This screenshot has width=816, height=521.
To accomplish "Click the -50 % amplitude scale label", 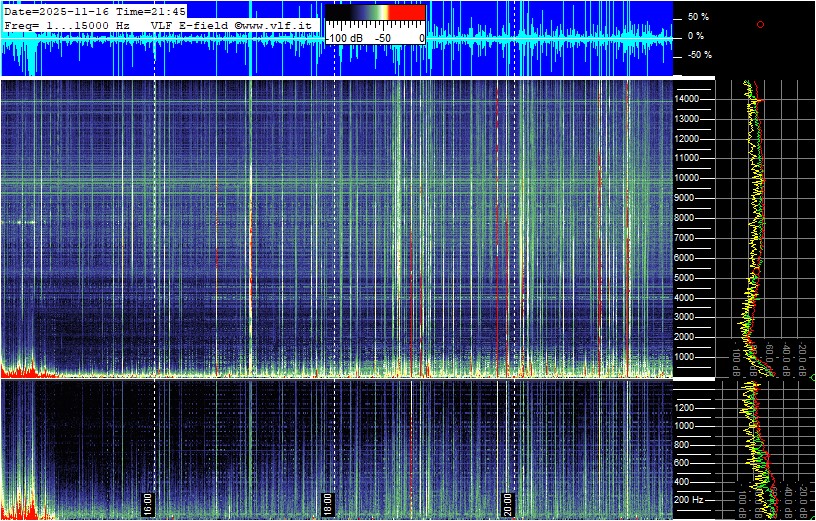I will (699, 55).
